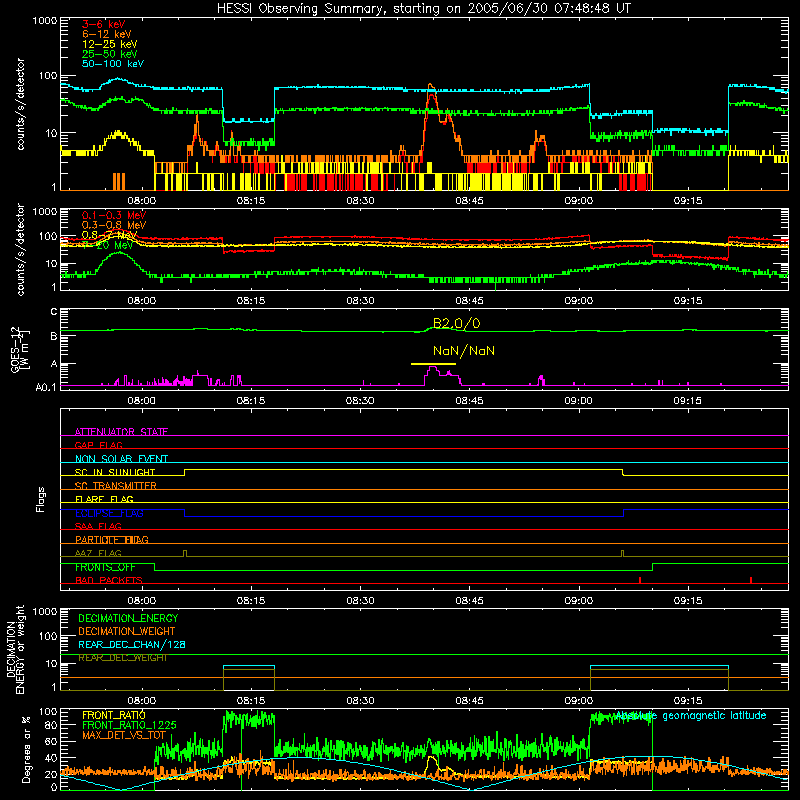Click the REAR_DEC_CHAN/128 legend label
The image size is (800, 800).
pyautogui.click(x=132, y=645)
